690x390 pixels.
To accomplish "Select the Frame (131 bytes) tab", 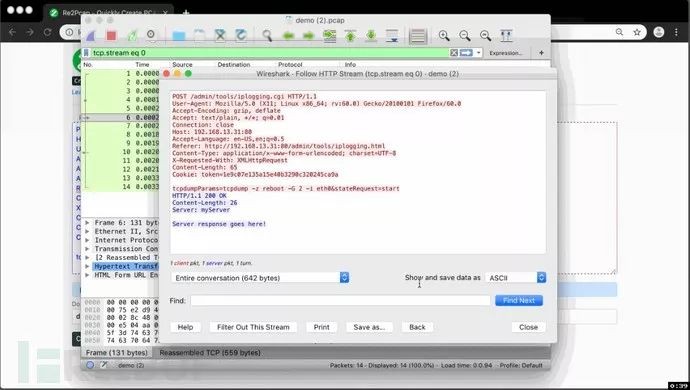I will pyautogui.click(x=117, y=353).
